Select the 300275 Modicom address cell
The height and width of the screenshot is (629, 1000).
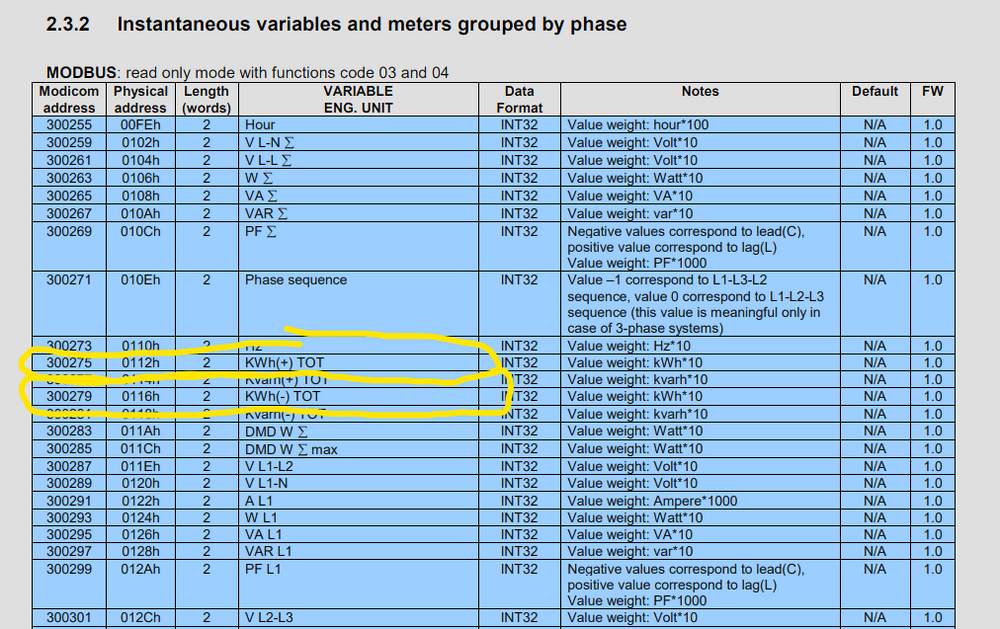[x=68, y=362]
